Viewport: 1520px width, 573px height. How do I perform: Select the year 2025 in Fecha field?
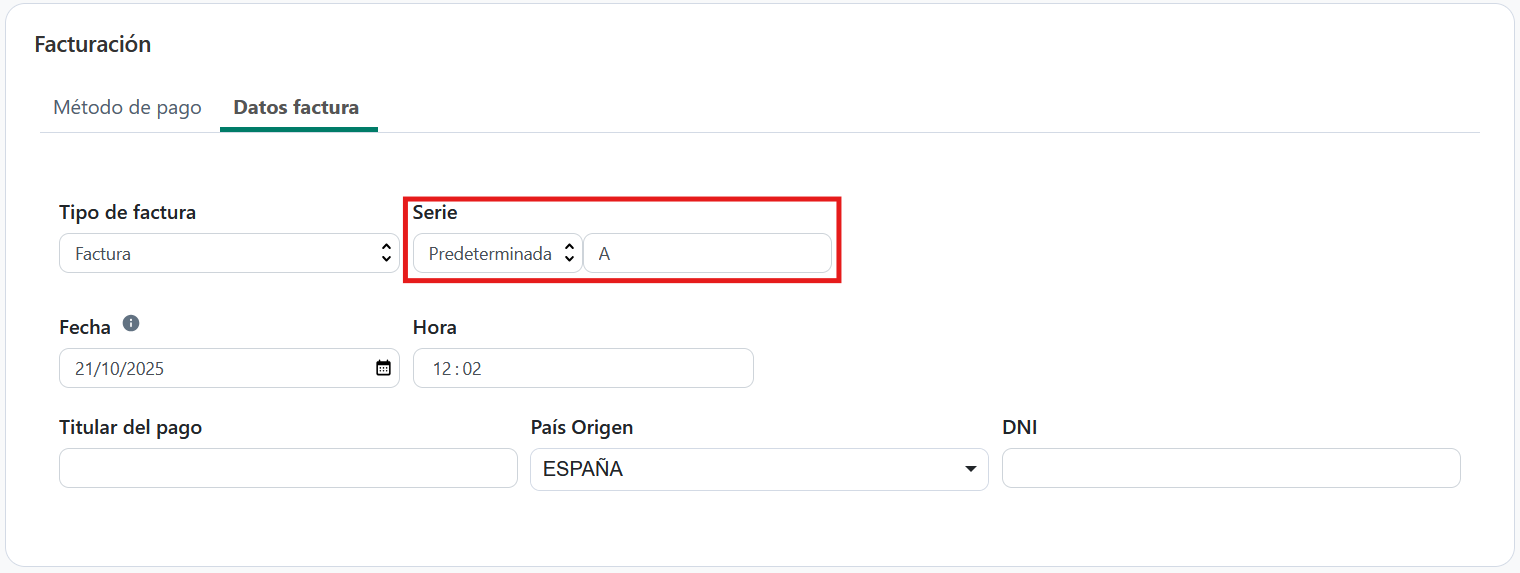pos(143,369)
